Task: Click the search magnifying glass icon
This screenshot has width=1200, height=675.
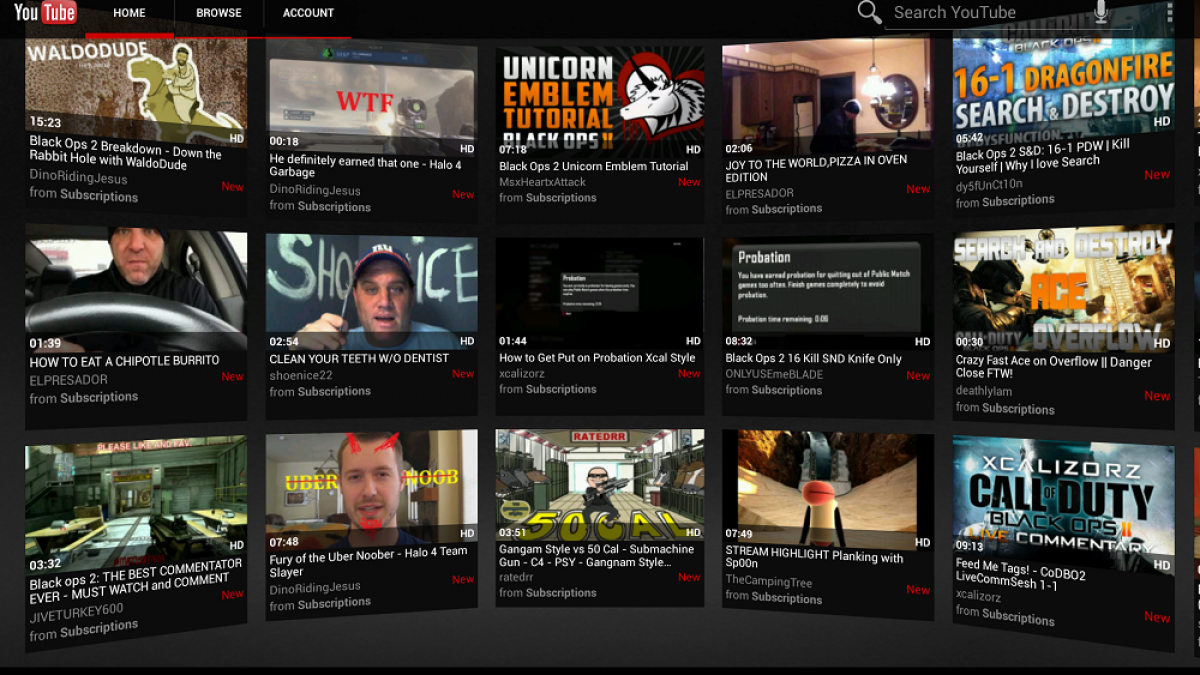Action: point(869,12)
